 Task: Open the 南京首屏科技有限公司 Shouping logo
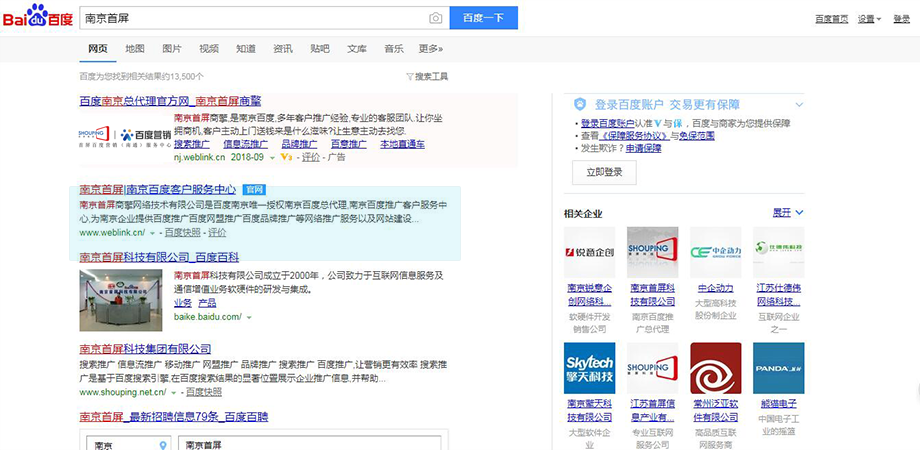(x=652, y=252)
